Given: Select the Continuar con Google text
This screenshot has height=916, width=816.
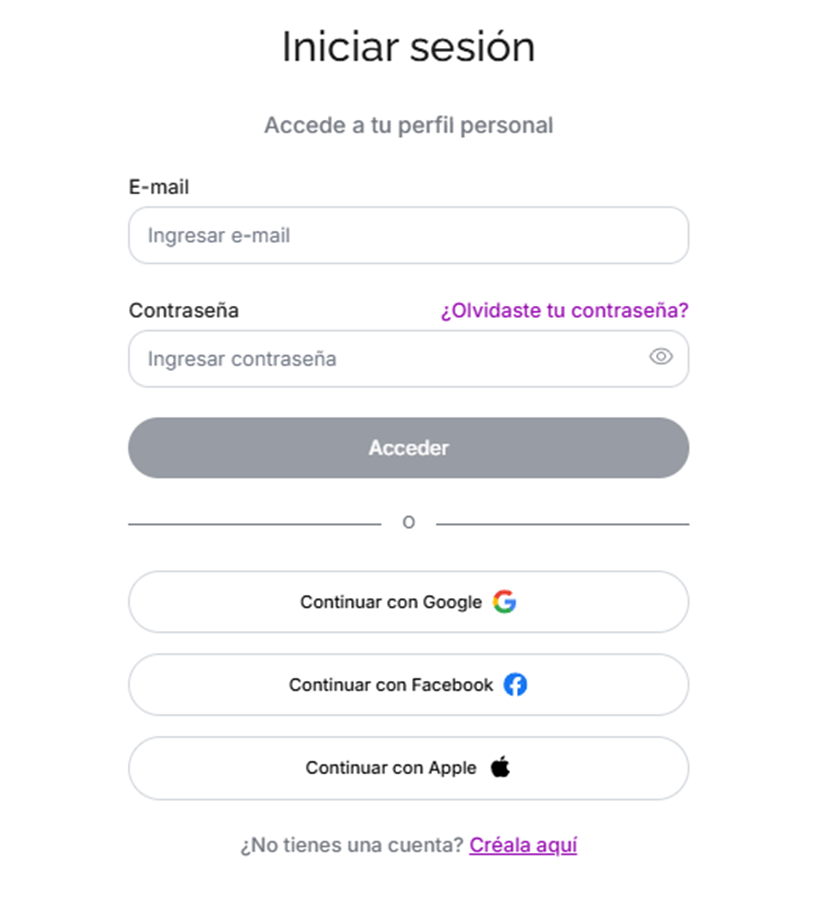Looking at the screenshot, I should pyautogui.click(x=391, y=602).
